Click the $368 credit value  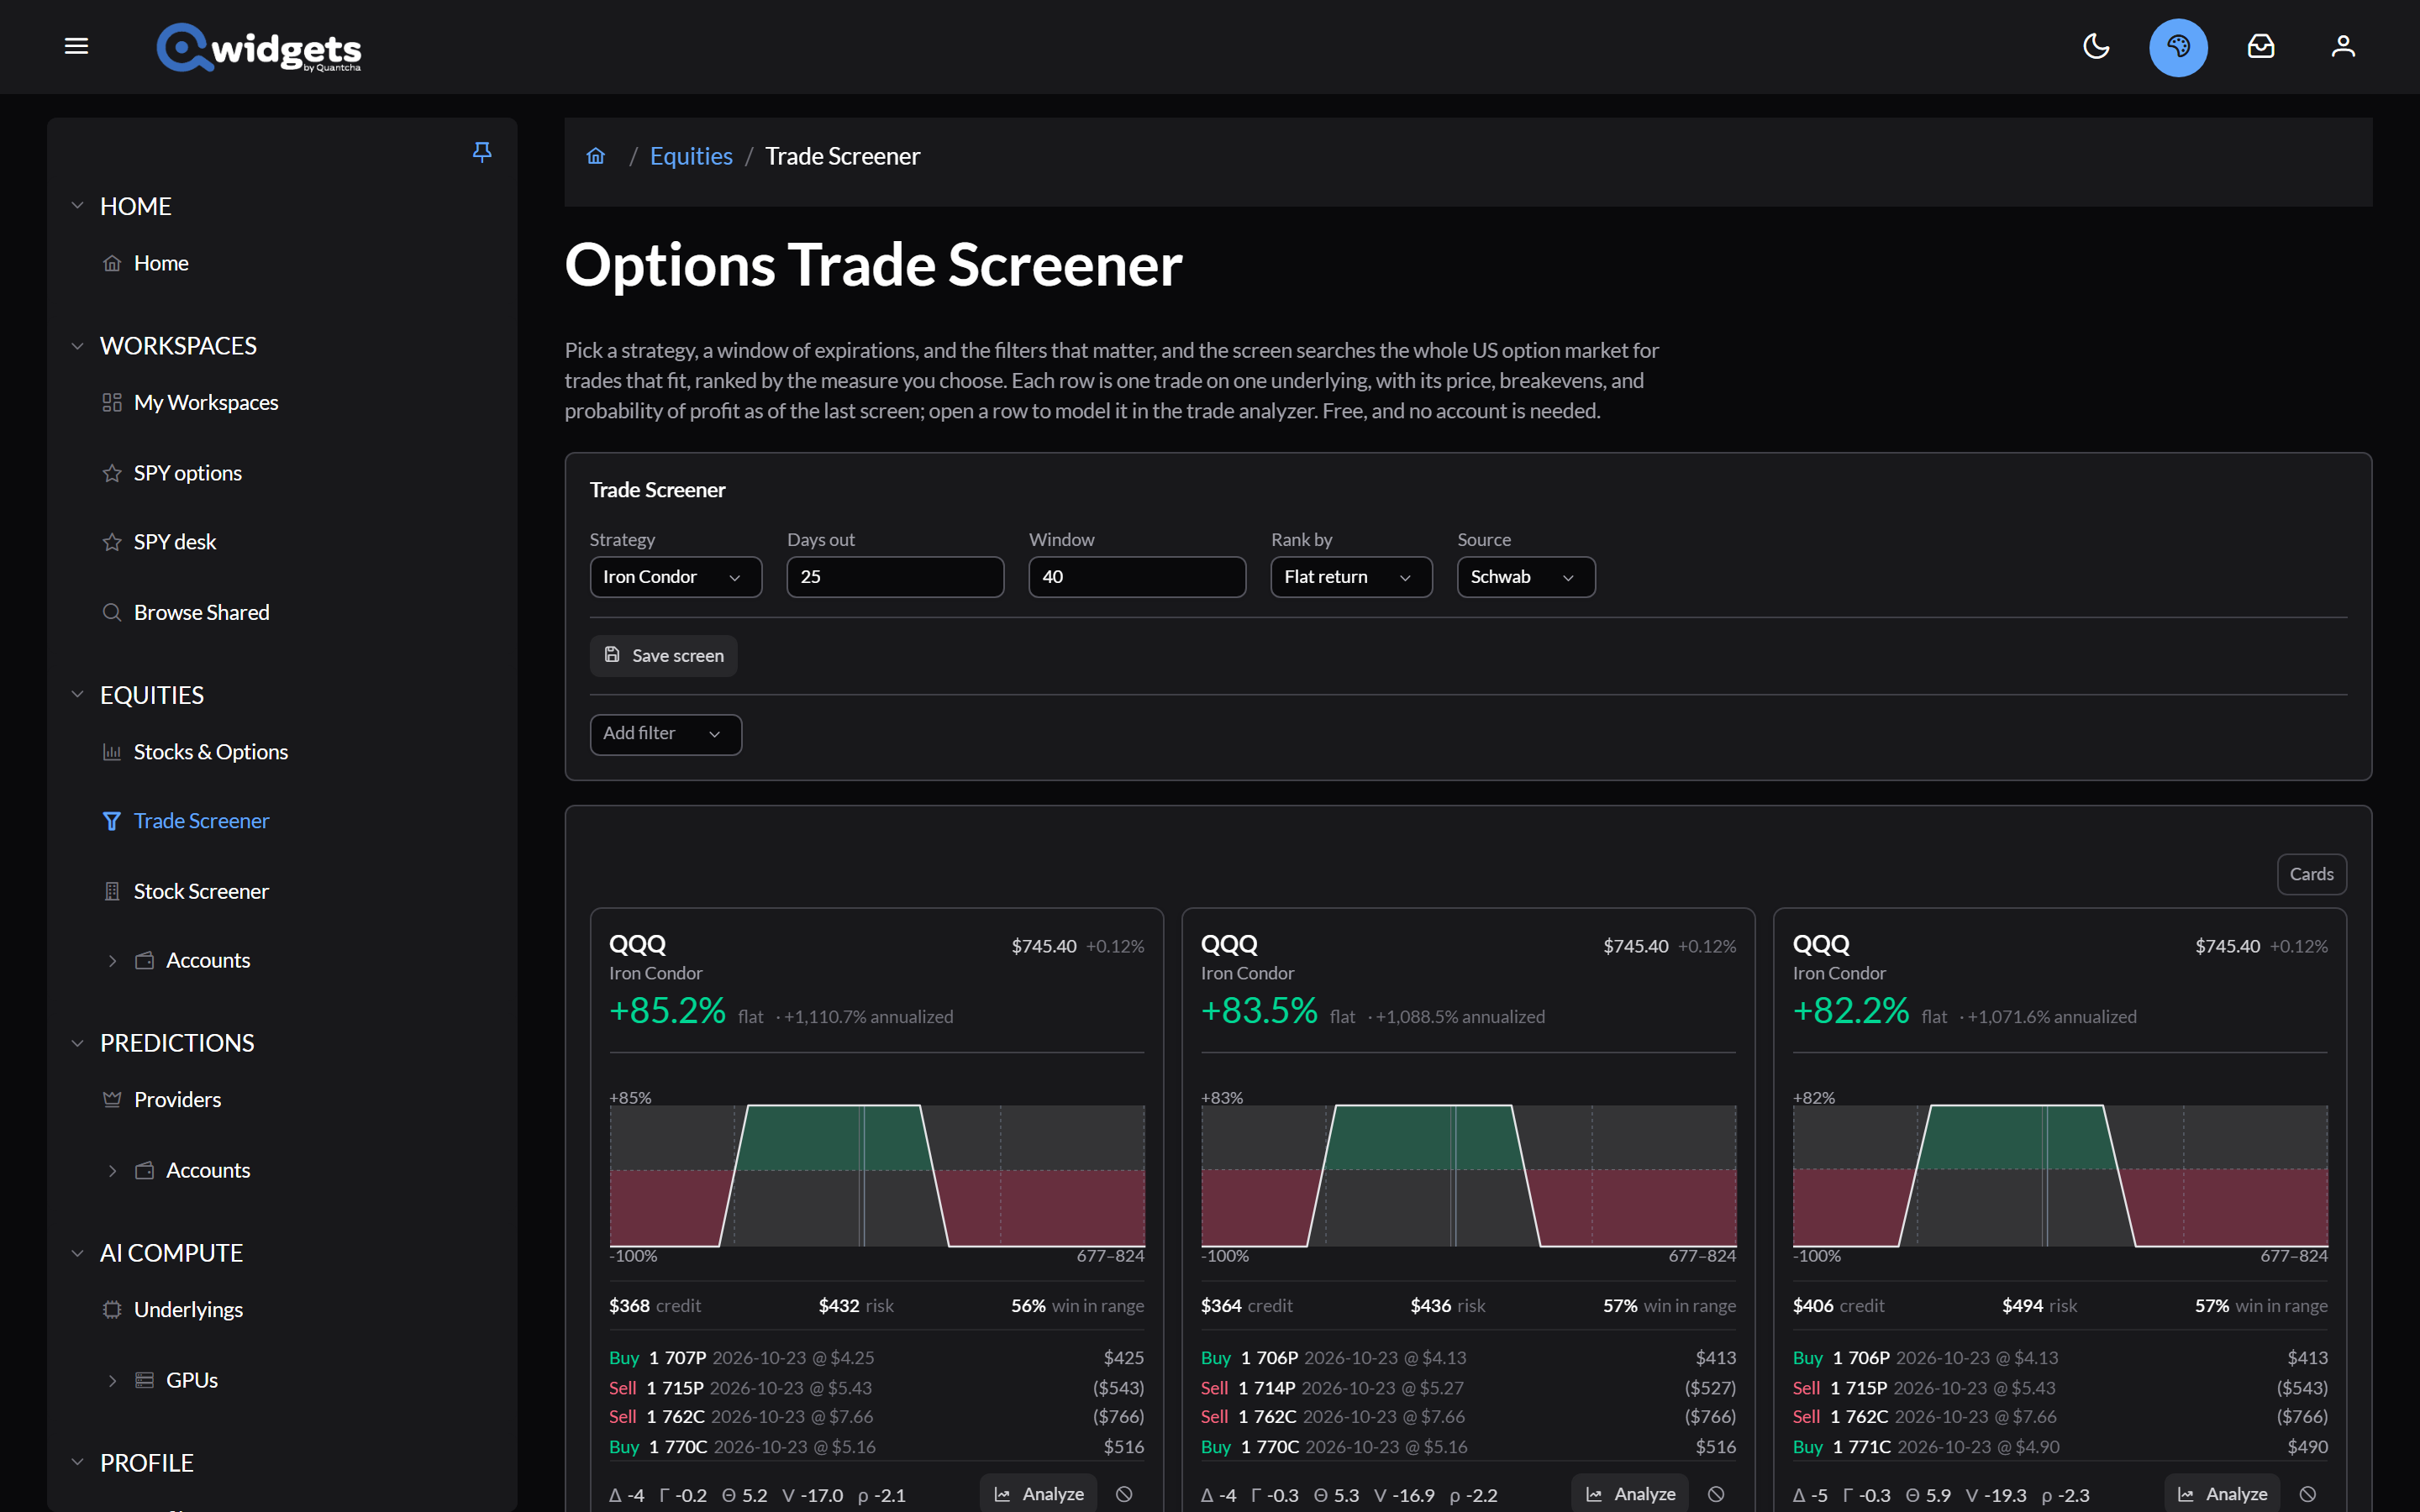click(629, 1306)
